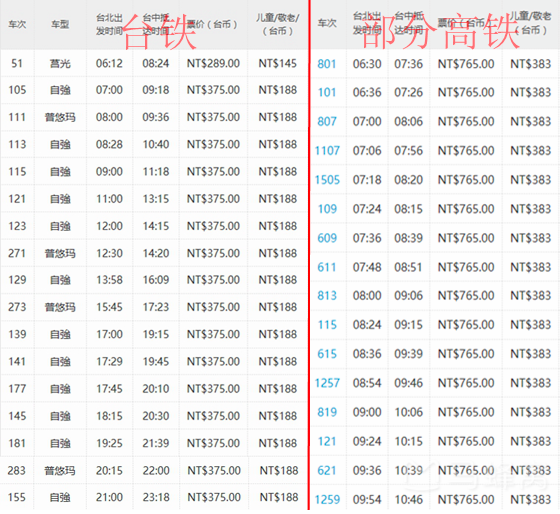The width and height of the screenshot is (560, 514).
Task: Click train number 155 cell
Action: [17, 498]
